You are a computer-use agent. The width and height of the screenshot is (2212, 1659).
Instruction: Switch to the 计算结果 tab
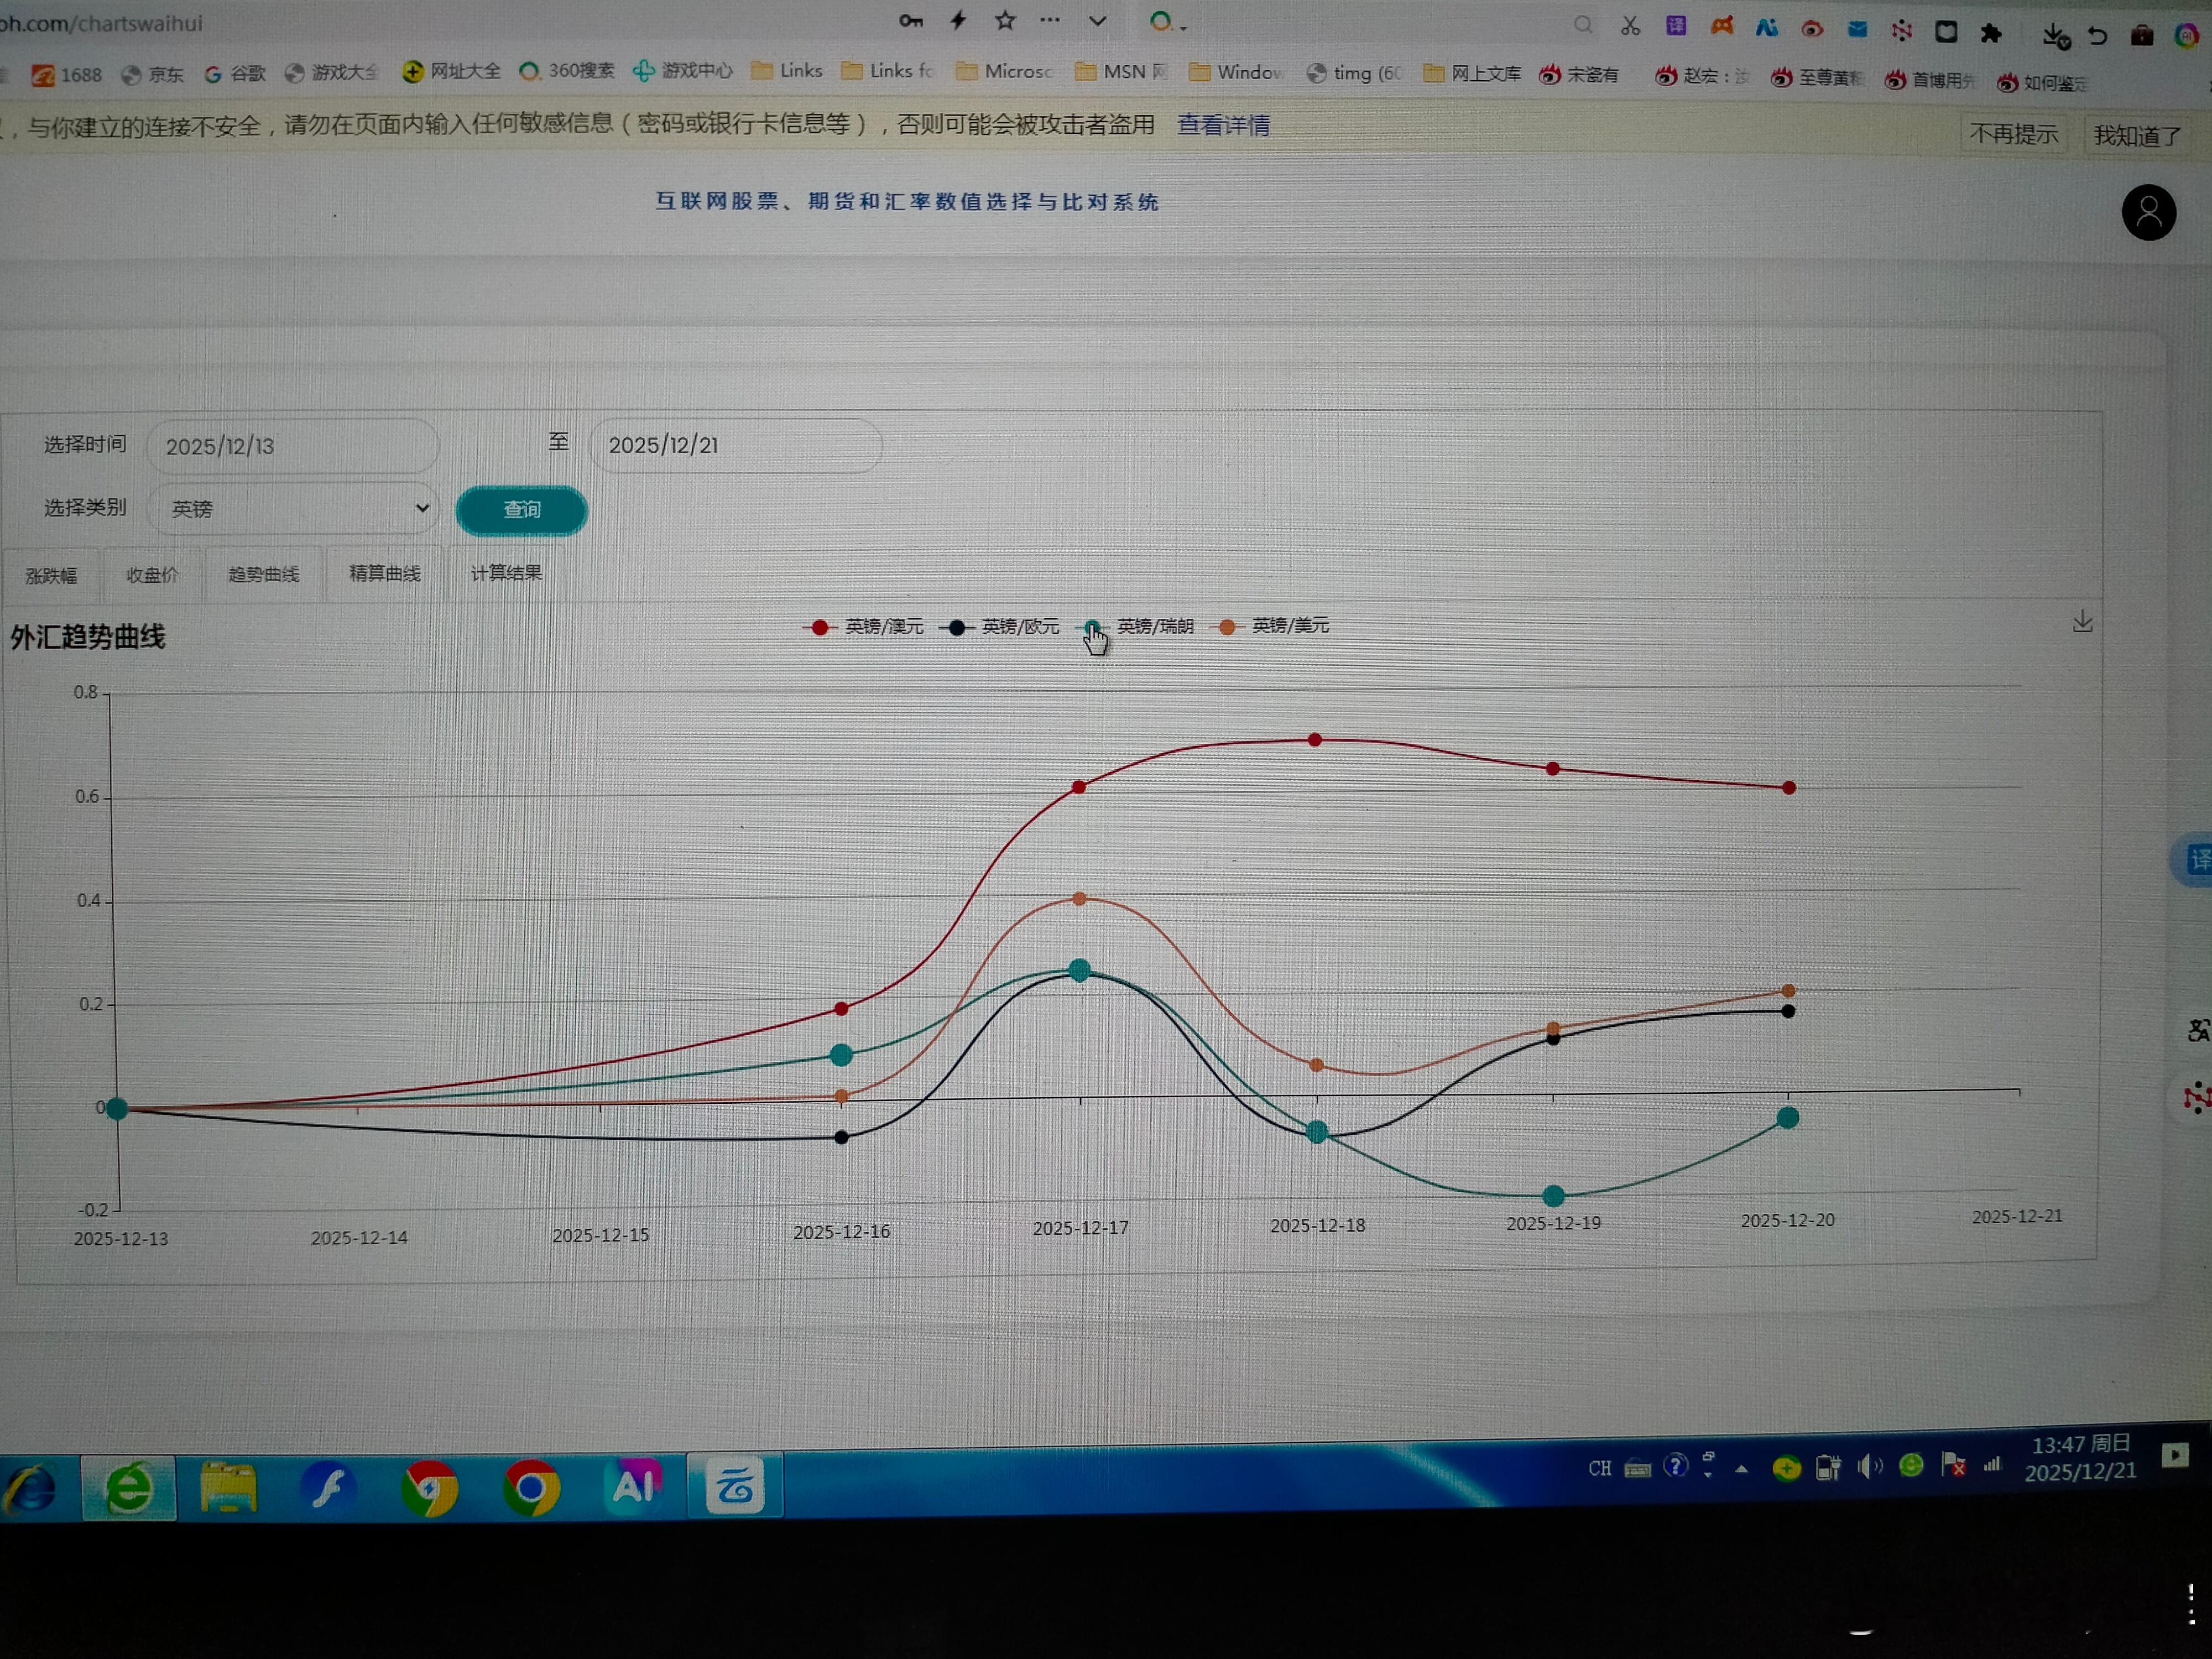click(x=506, y=573)
